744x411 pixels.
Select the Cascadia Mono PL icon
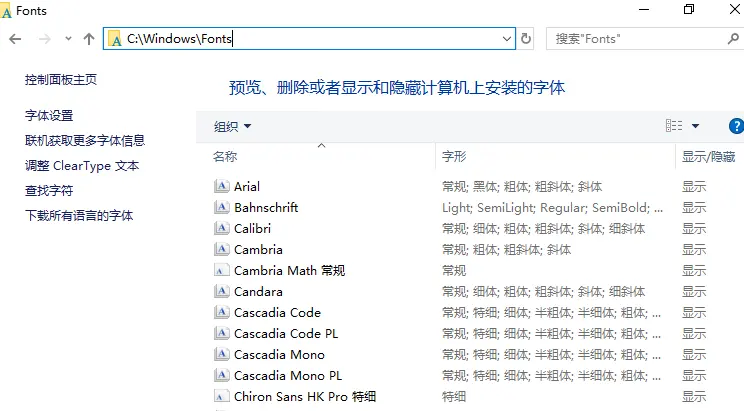click(x=221, y=375)
